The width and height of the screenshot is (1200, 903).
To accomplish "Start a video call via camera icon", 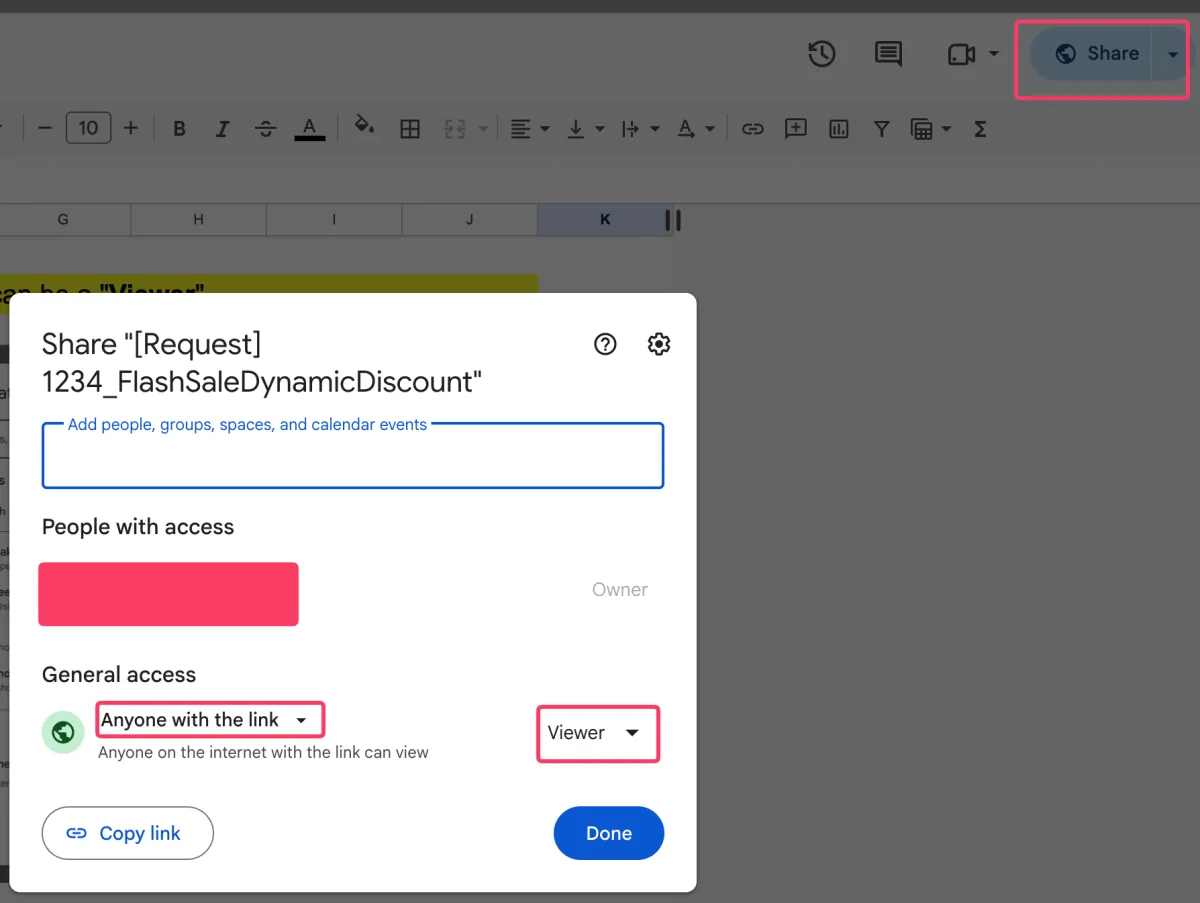I will pyautogui.click(x=961, y=54).
